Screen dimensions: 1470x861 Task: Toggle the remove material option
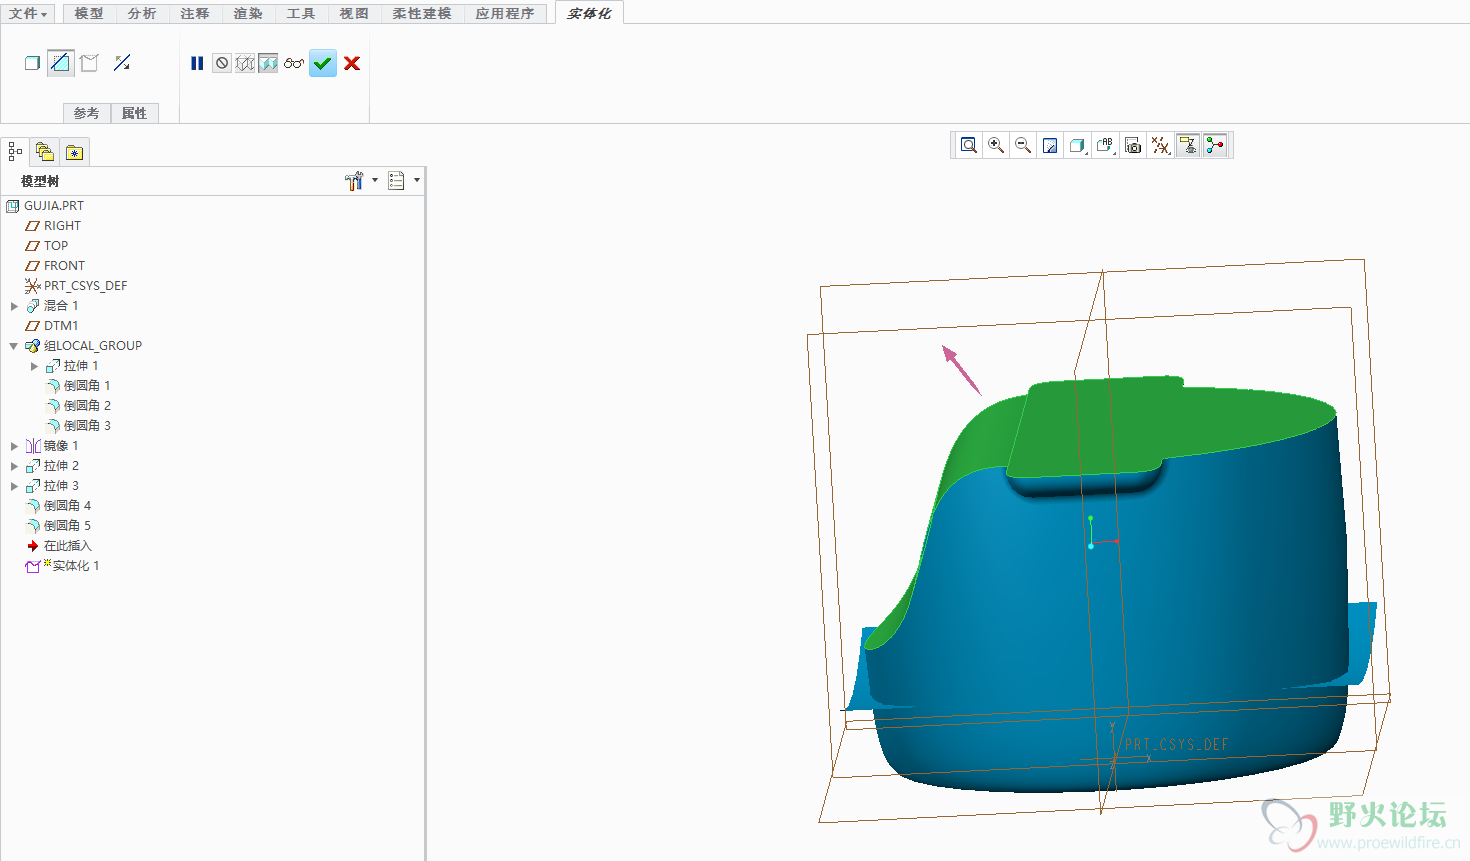click(x=60, y=63)
